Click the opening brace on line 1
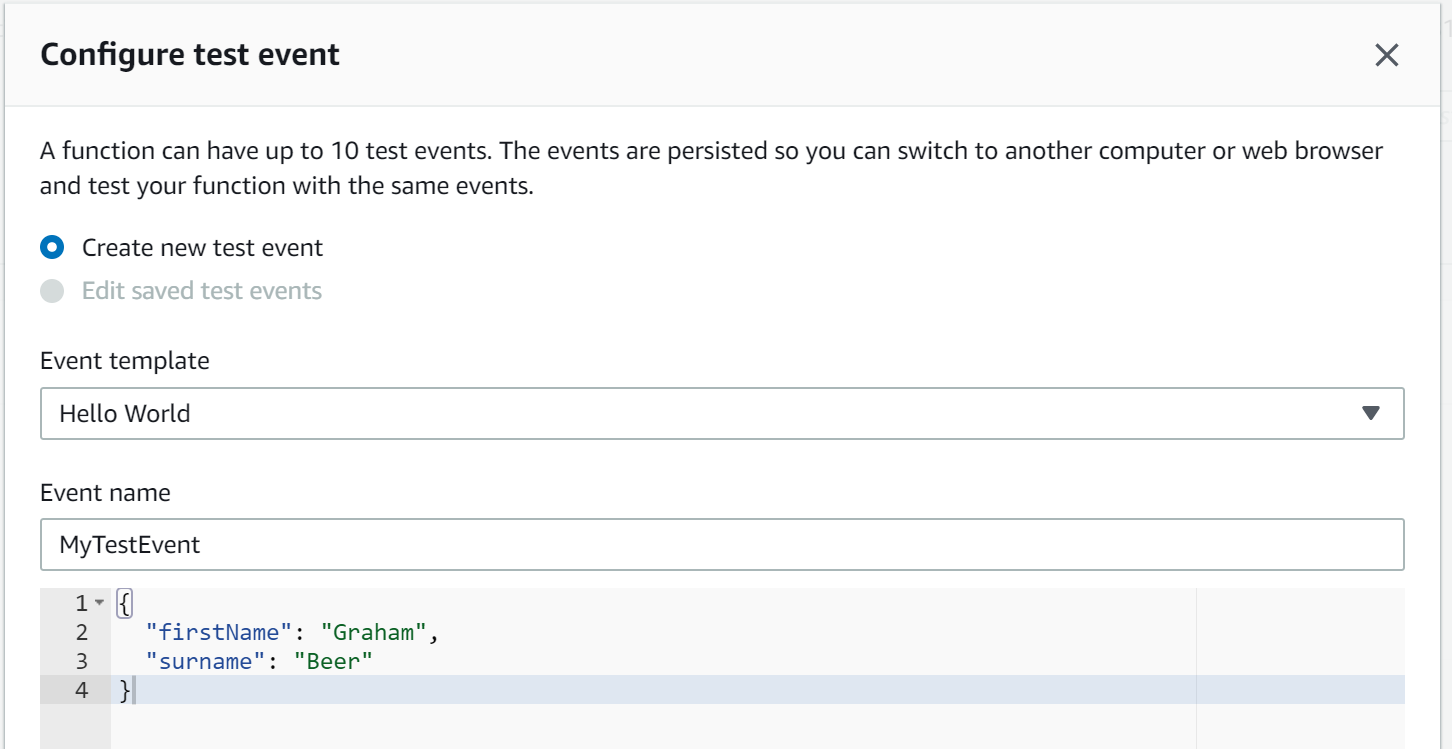Image resolution: width=1452 pixels, height=749 pixels. 120,602
